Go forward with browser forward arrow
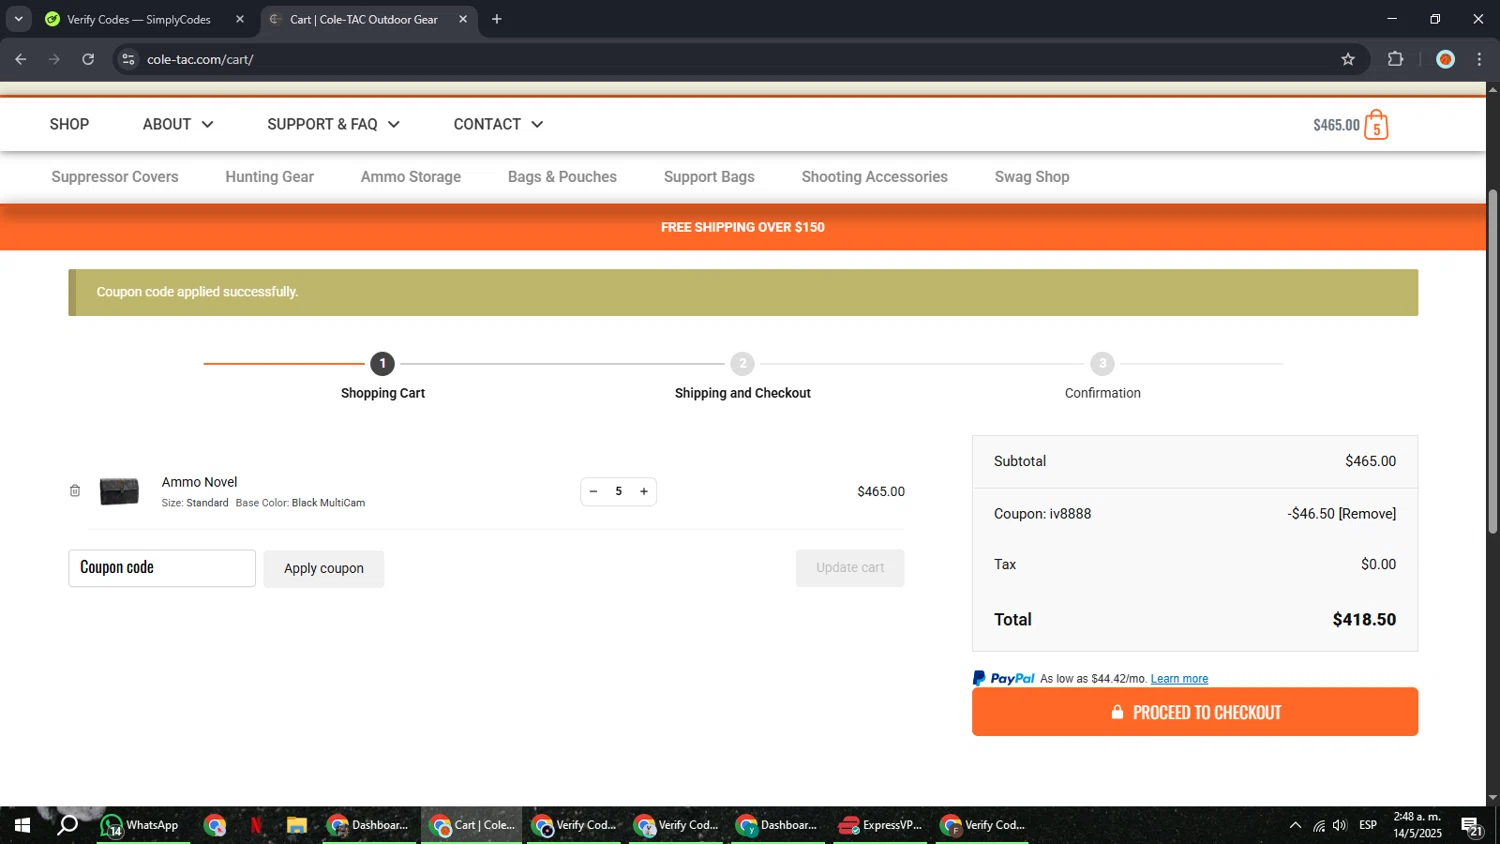 pyautogui.click(x=54, y=59)
